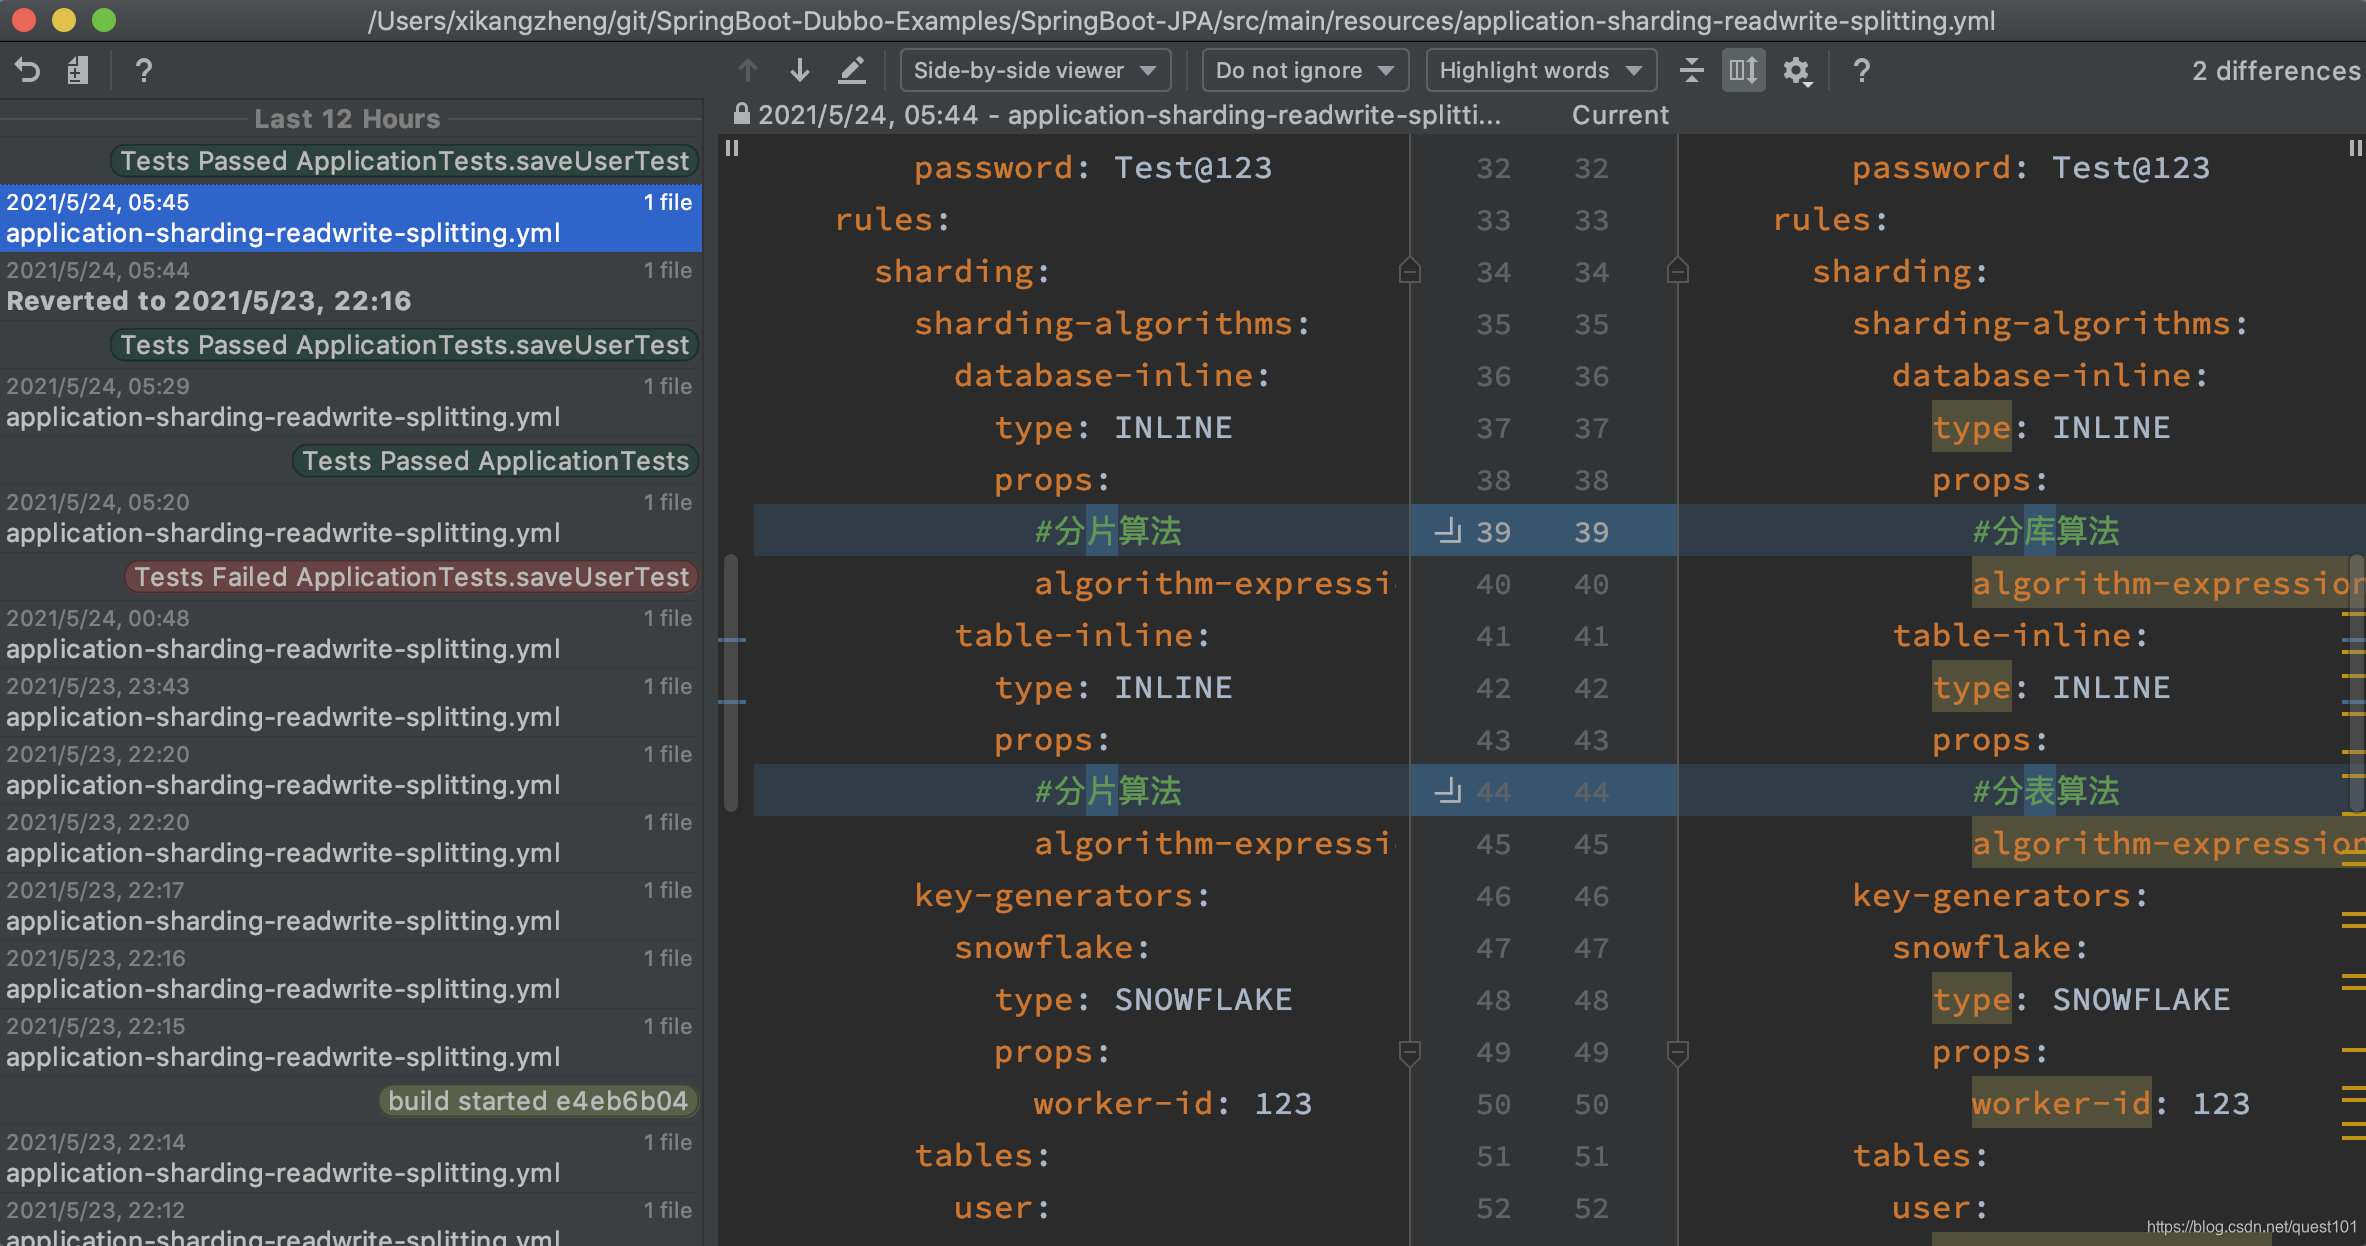Collapse the fold end marker on left line 49
This screenshot has width=2366, height=1246.
(1409, 1052)
